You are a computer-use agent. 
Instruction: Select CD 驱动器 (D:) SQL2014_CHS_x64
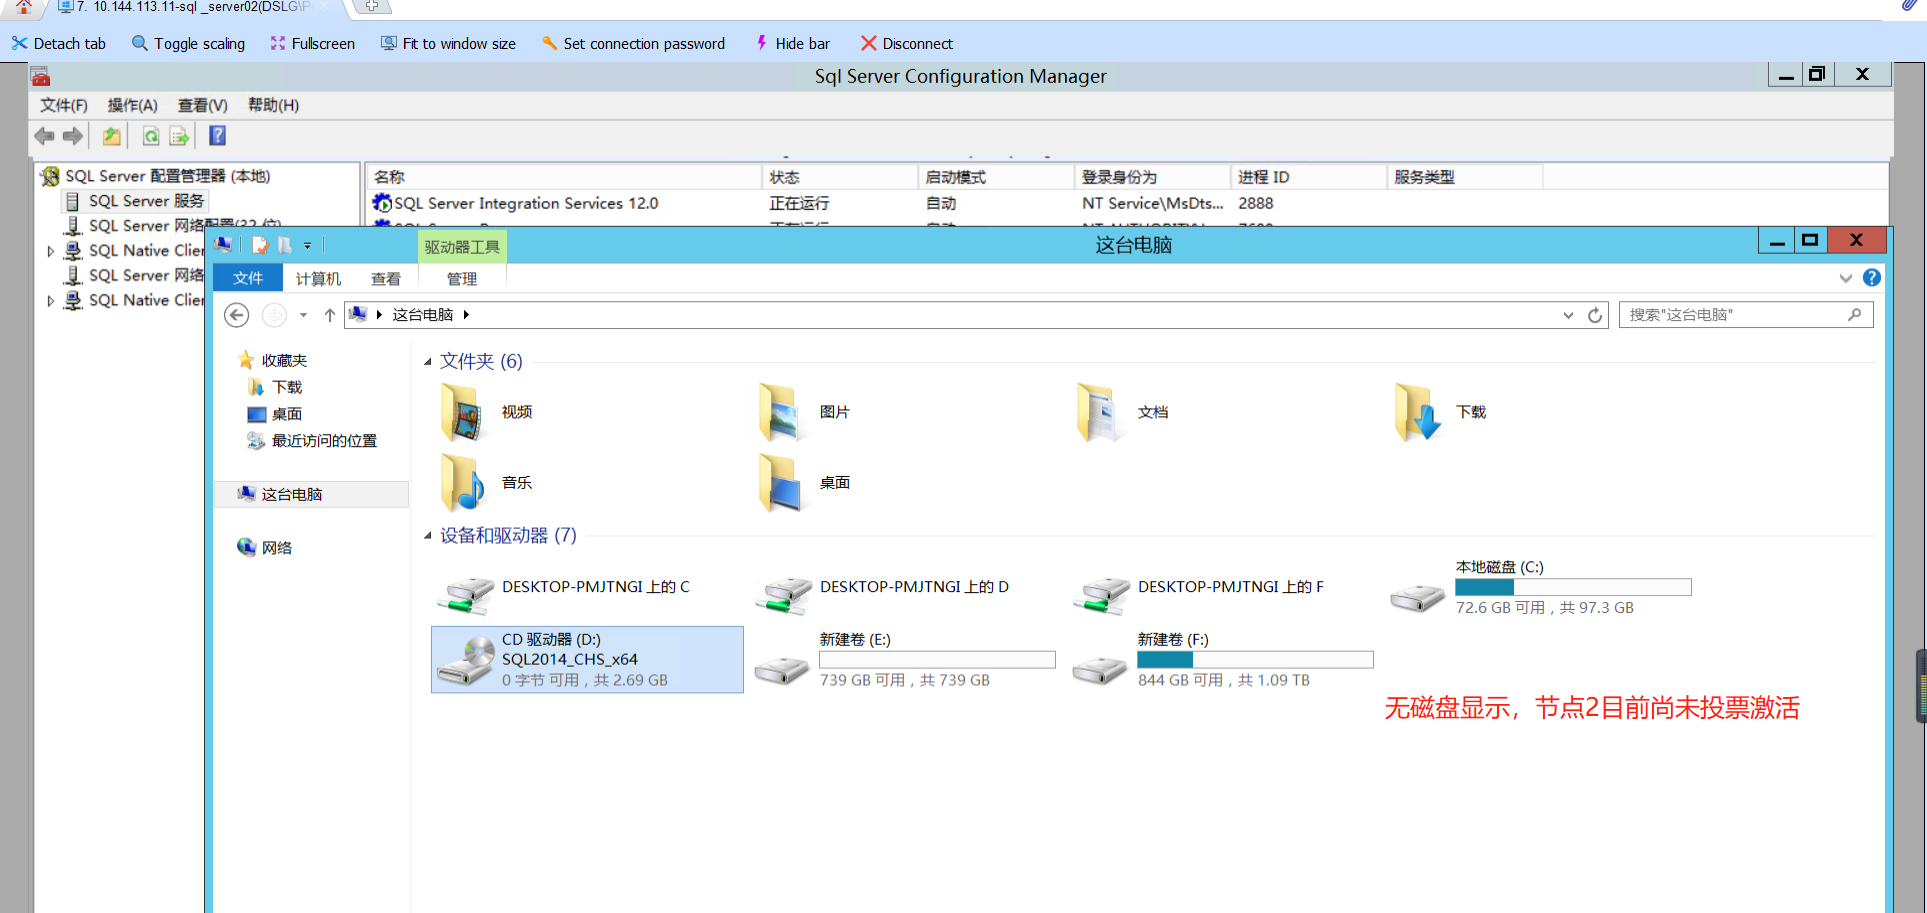pyautogui.click(x=588, y=660)
